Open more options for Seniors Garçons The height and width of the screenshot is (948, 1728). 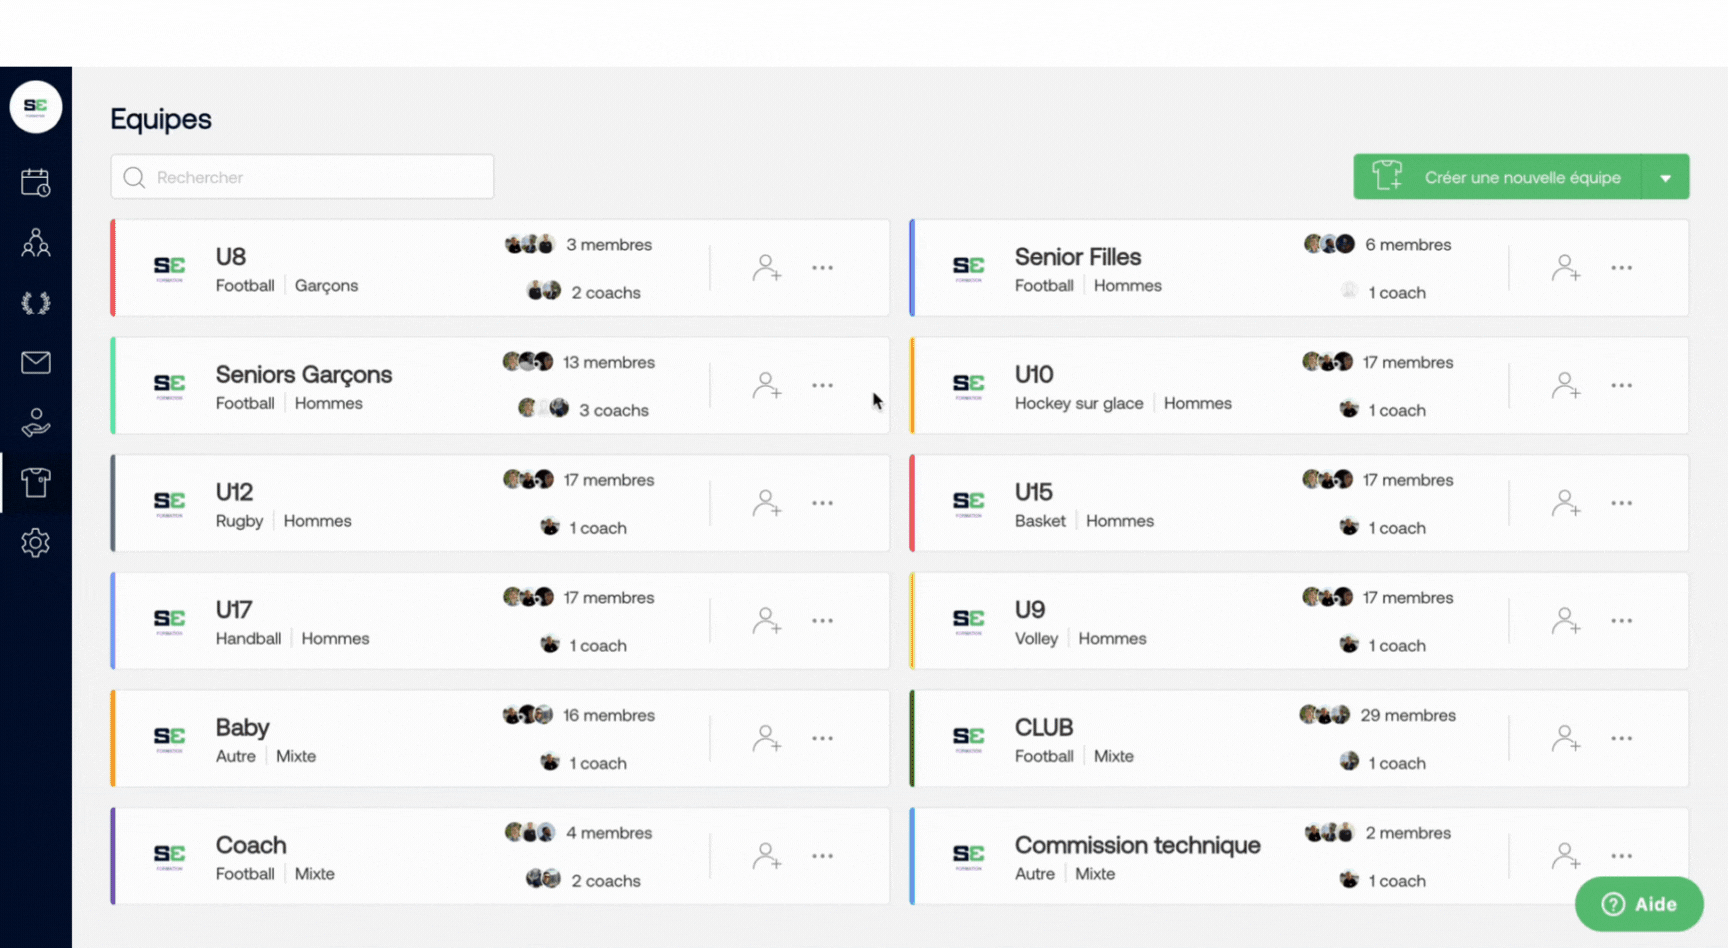(x=822, y=386)
